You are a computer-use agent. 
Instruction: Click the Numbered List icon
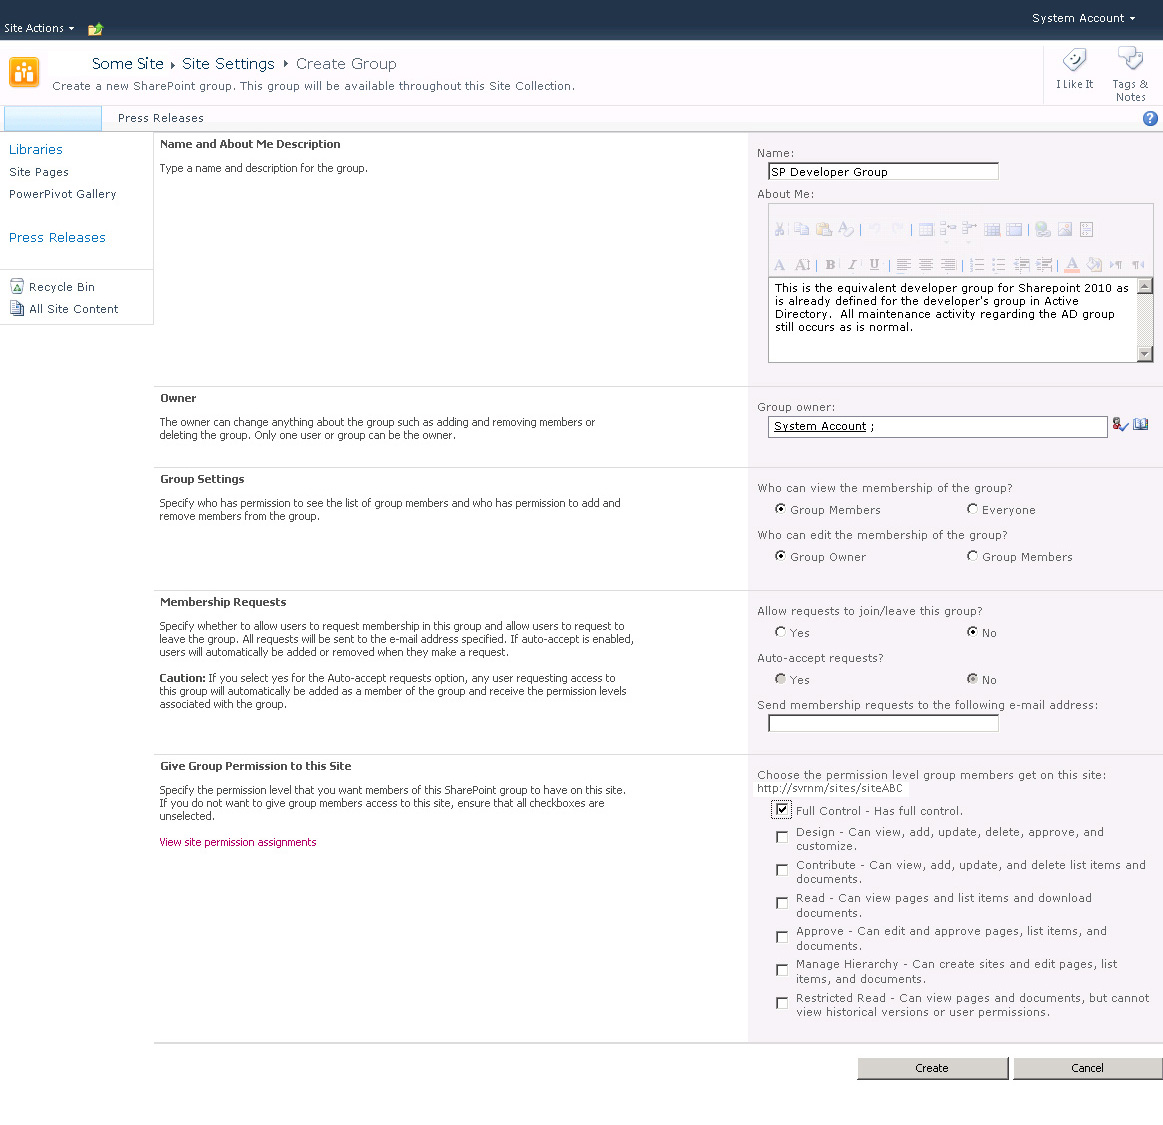[978, 264]
